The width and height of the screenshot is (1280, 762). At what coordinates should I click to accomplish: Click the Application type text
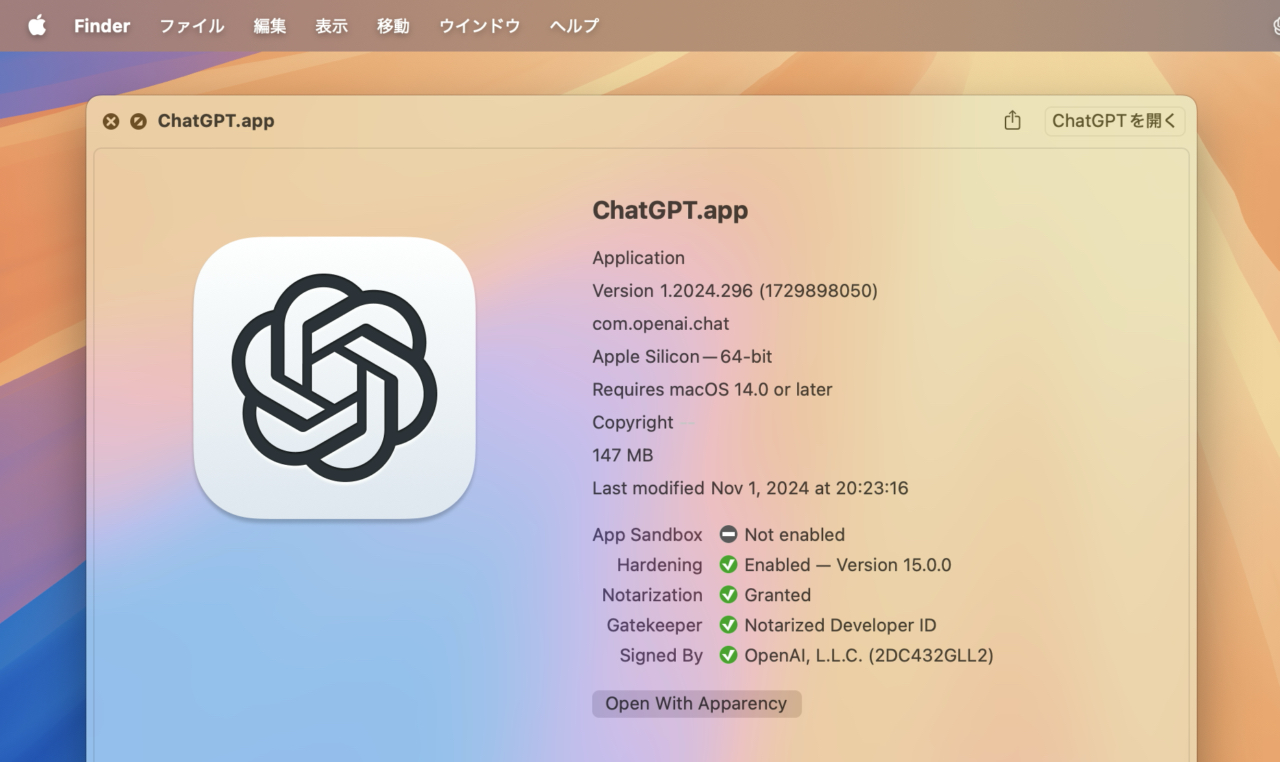click(638, 258)
